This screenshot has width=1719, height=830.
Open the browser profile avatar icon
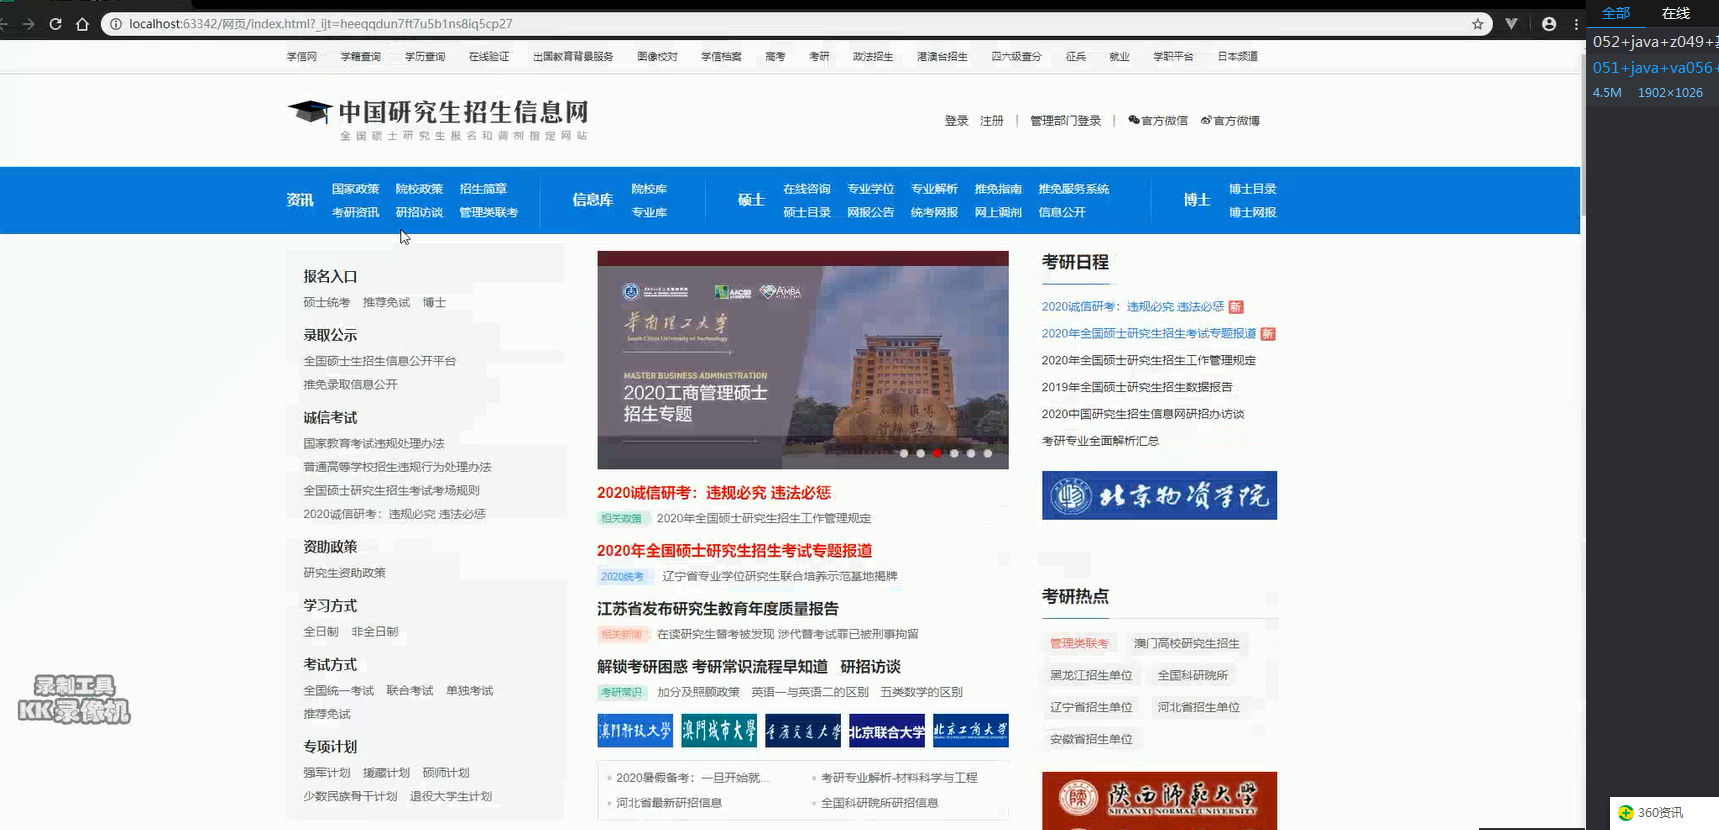[1549, 24]
